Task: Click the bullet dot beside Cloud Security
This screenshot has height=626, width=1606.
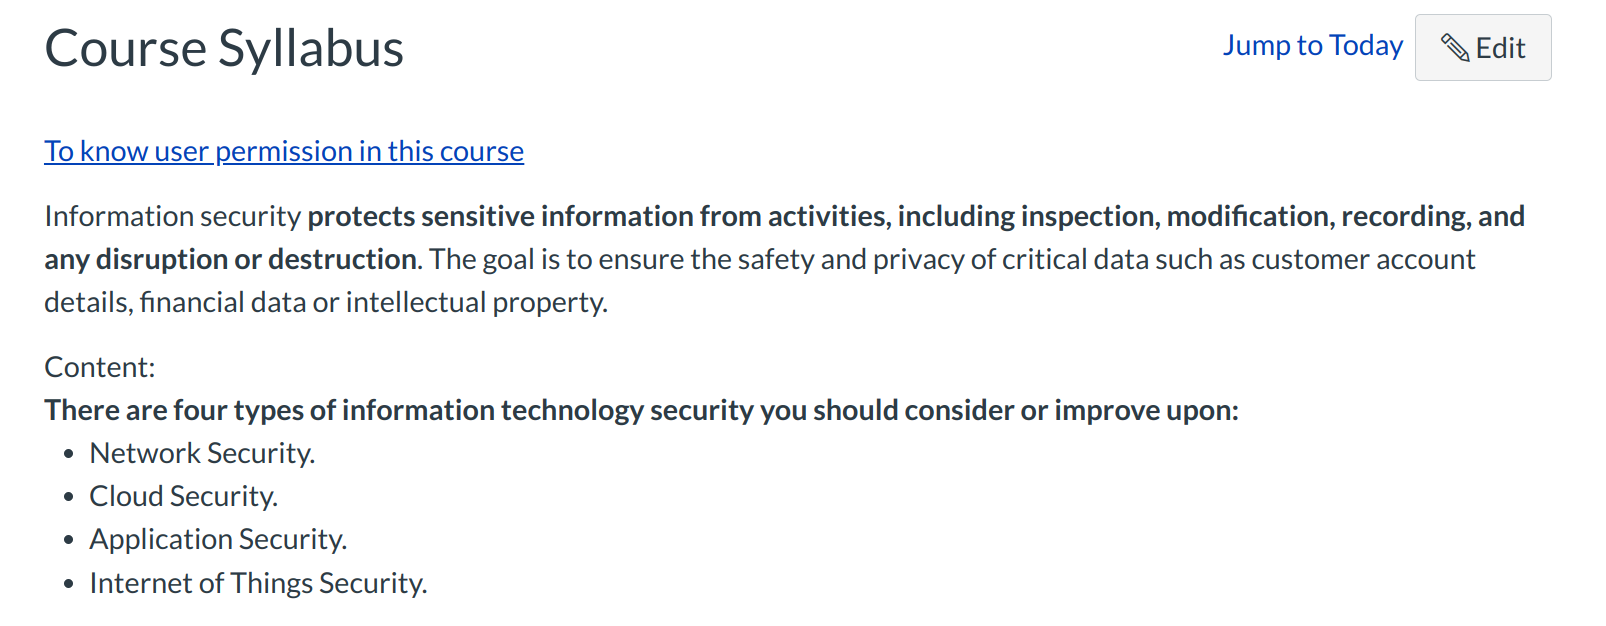Action: point(68,497)
